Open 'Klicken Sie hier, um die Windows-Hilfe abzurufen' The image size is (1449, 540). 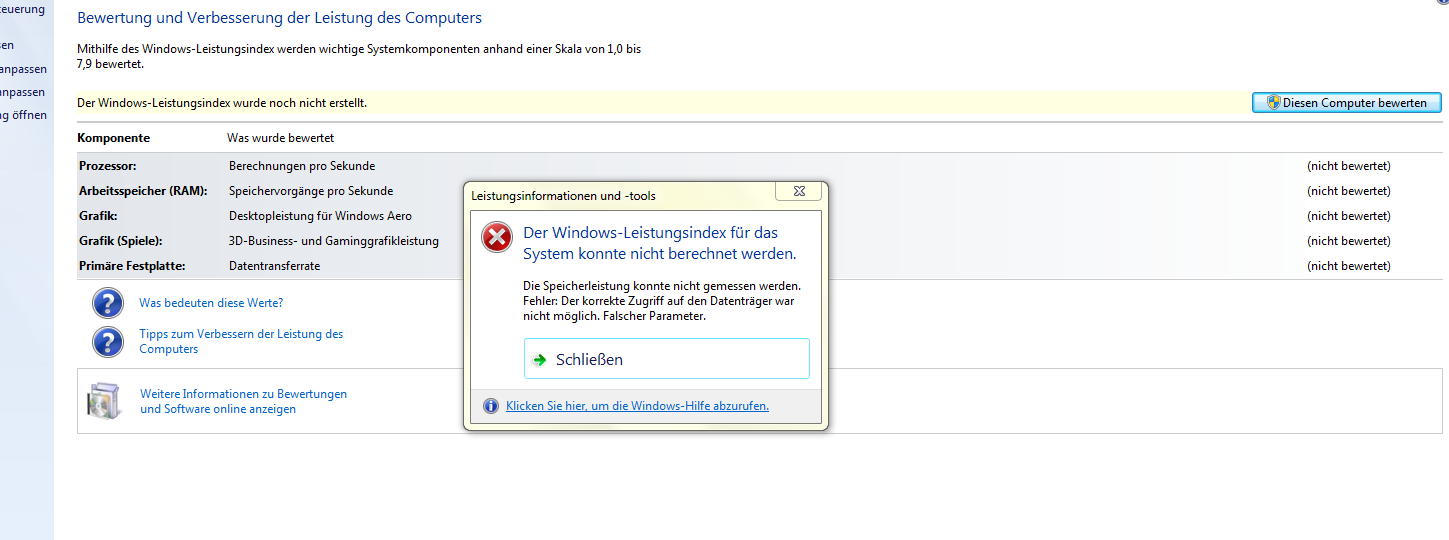(x=637, y=406)
